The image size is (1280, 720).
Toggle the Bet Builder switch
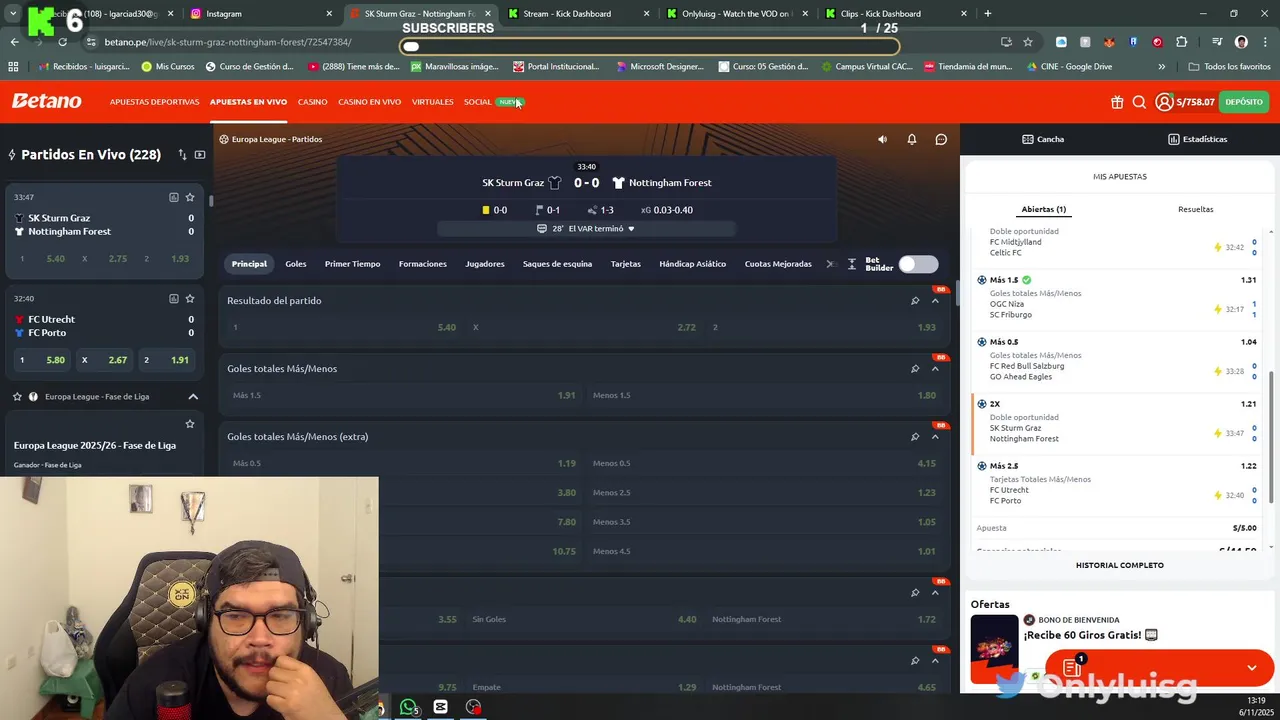[x=918, y=264]
